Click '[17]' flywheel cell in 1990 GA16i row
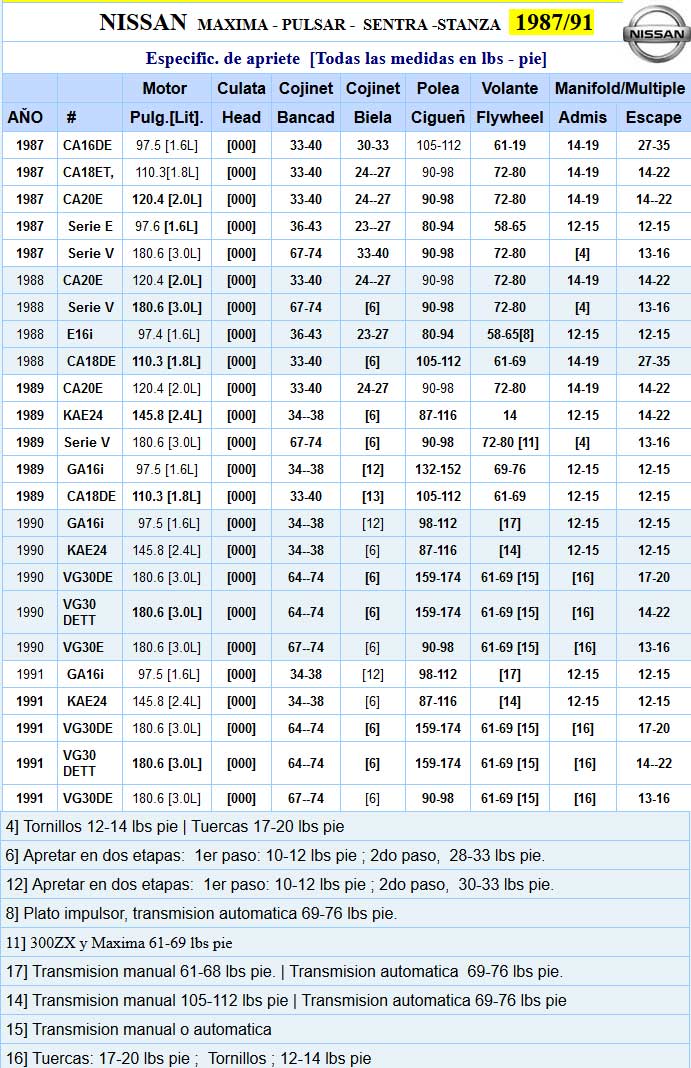This screenshot has width=691, height=1068. point(510,523)
